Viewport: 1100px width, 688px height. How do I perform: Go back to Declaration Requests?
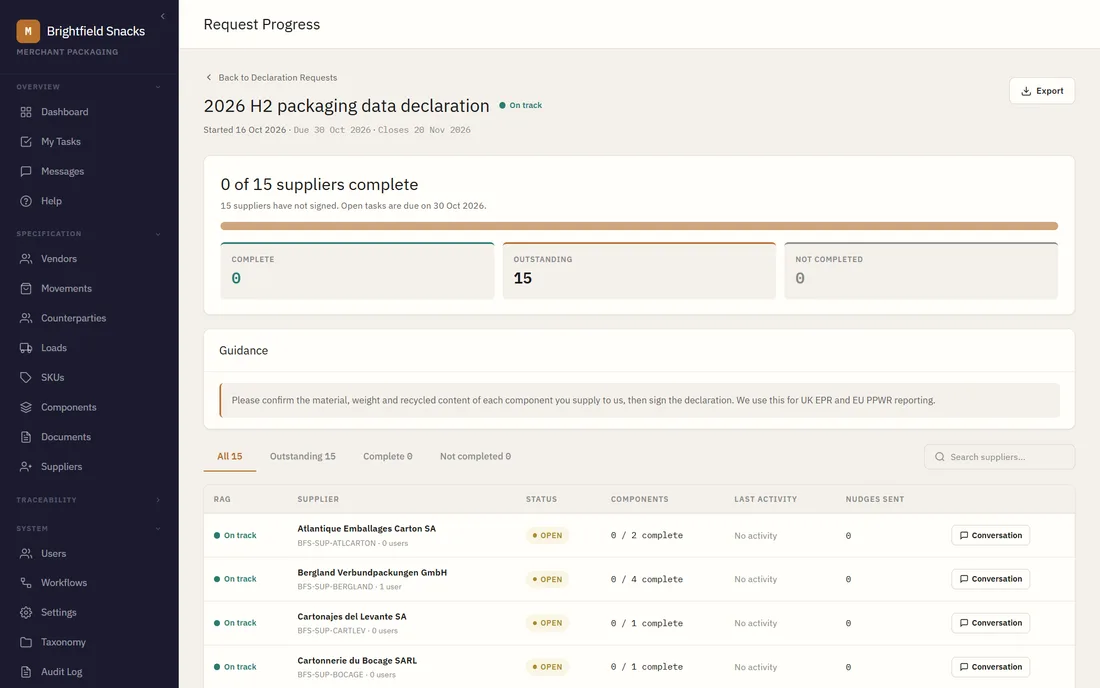(x=271, y=78)
